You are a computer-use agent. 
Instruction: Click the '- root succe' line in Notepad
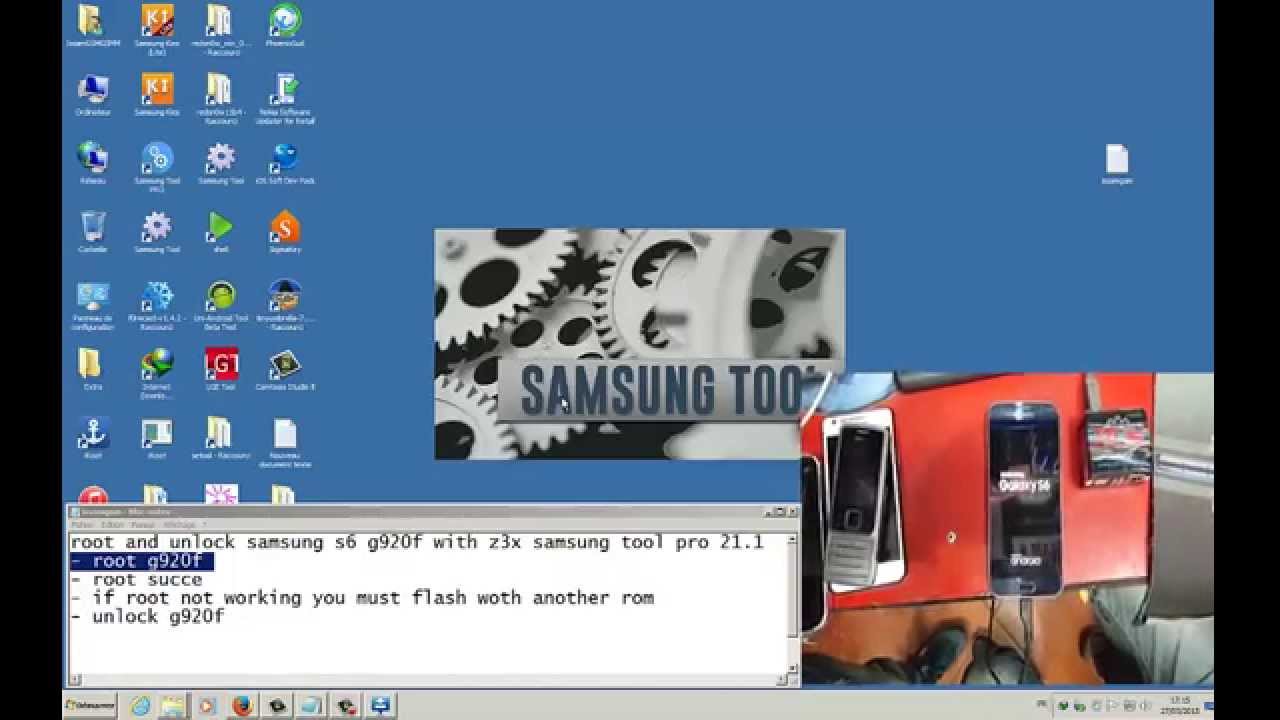click(136, 580)
